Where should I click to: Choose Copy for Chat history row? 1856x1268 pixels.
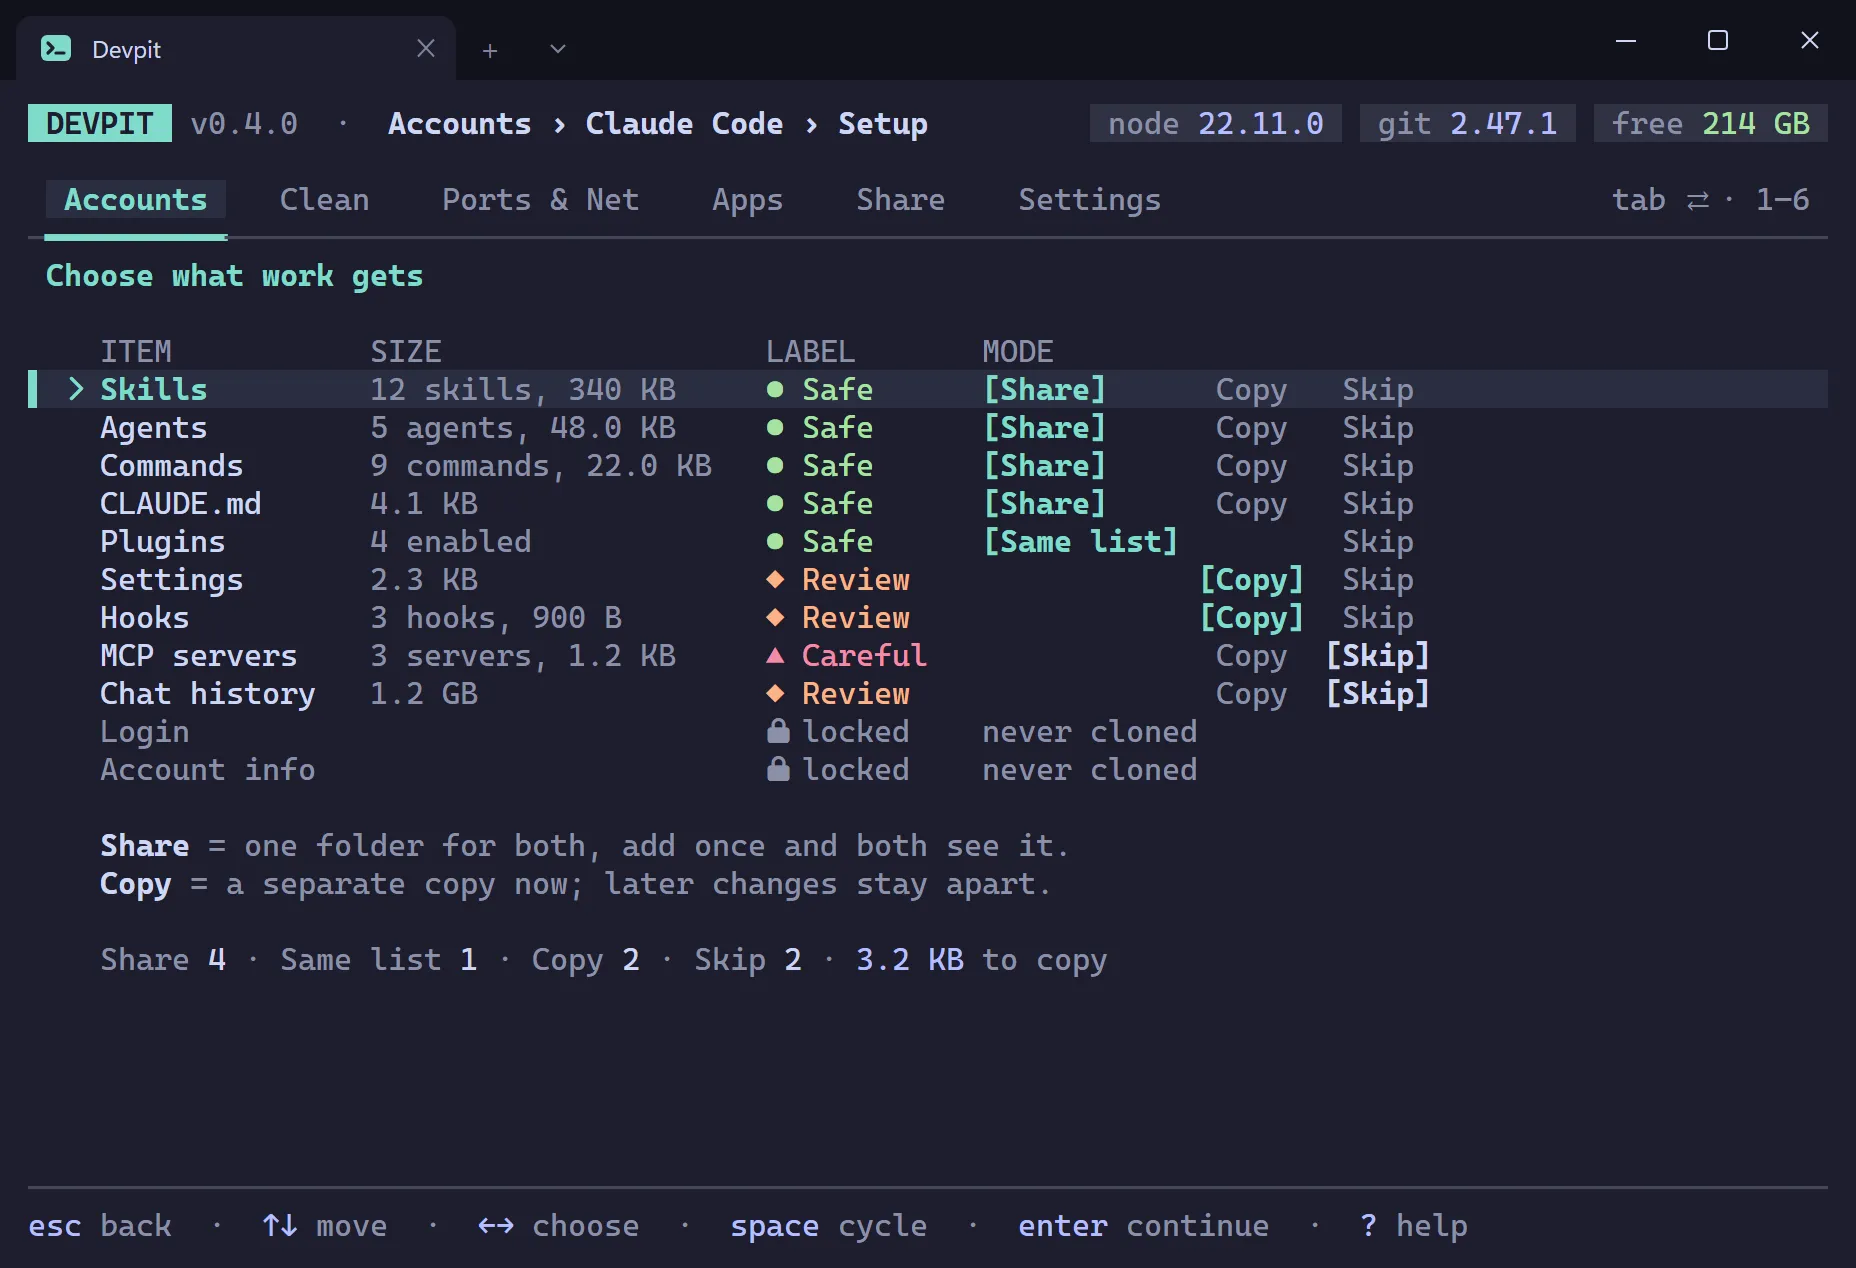pyautogui.click(x=1251, y=693)
